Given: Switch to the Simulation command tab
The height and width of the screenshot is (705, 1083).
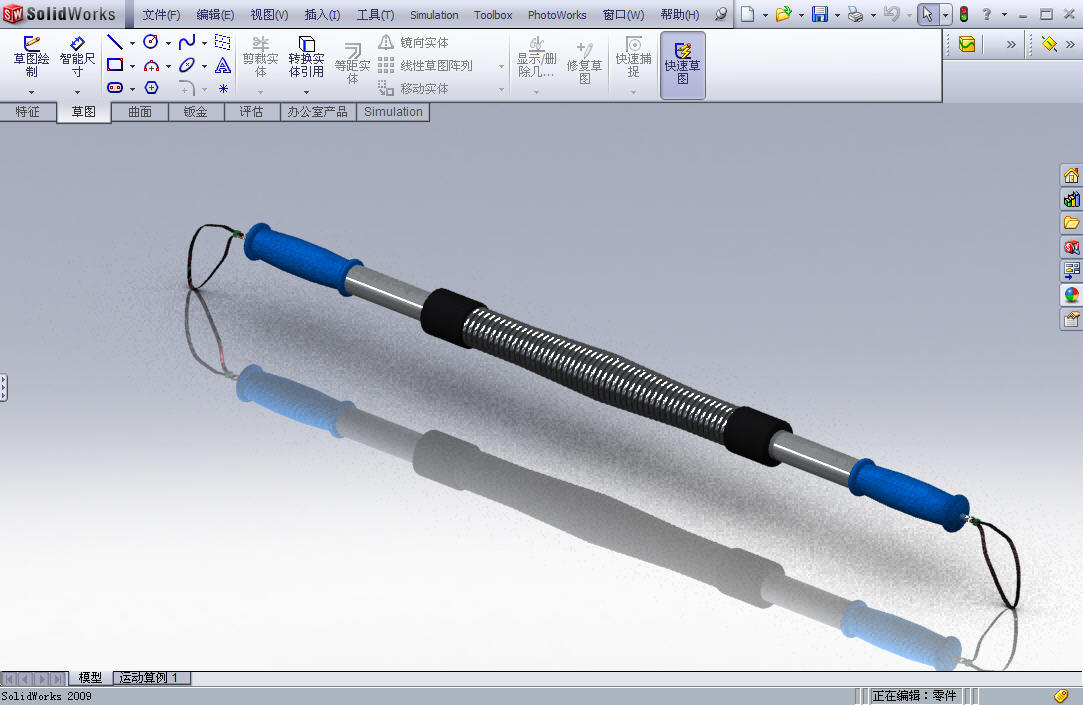Looking at the screenshot, I should point(393,112).
